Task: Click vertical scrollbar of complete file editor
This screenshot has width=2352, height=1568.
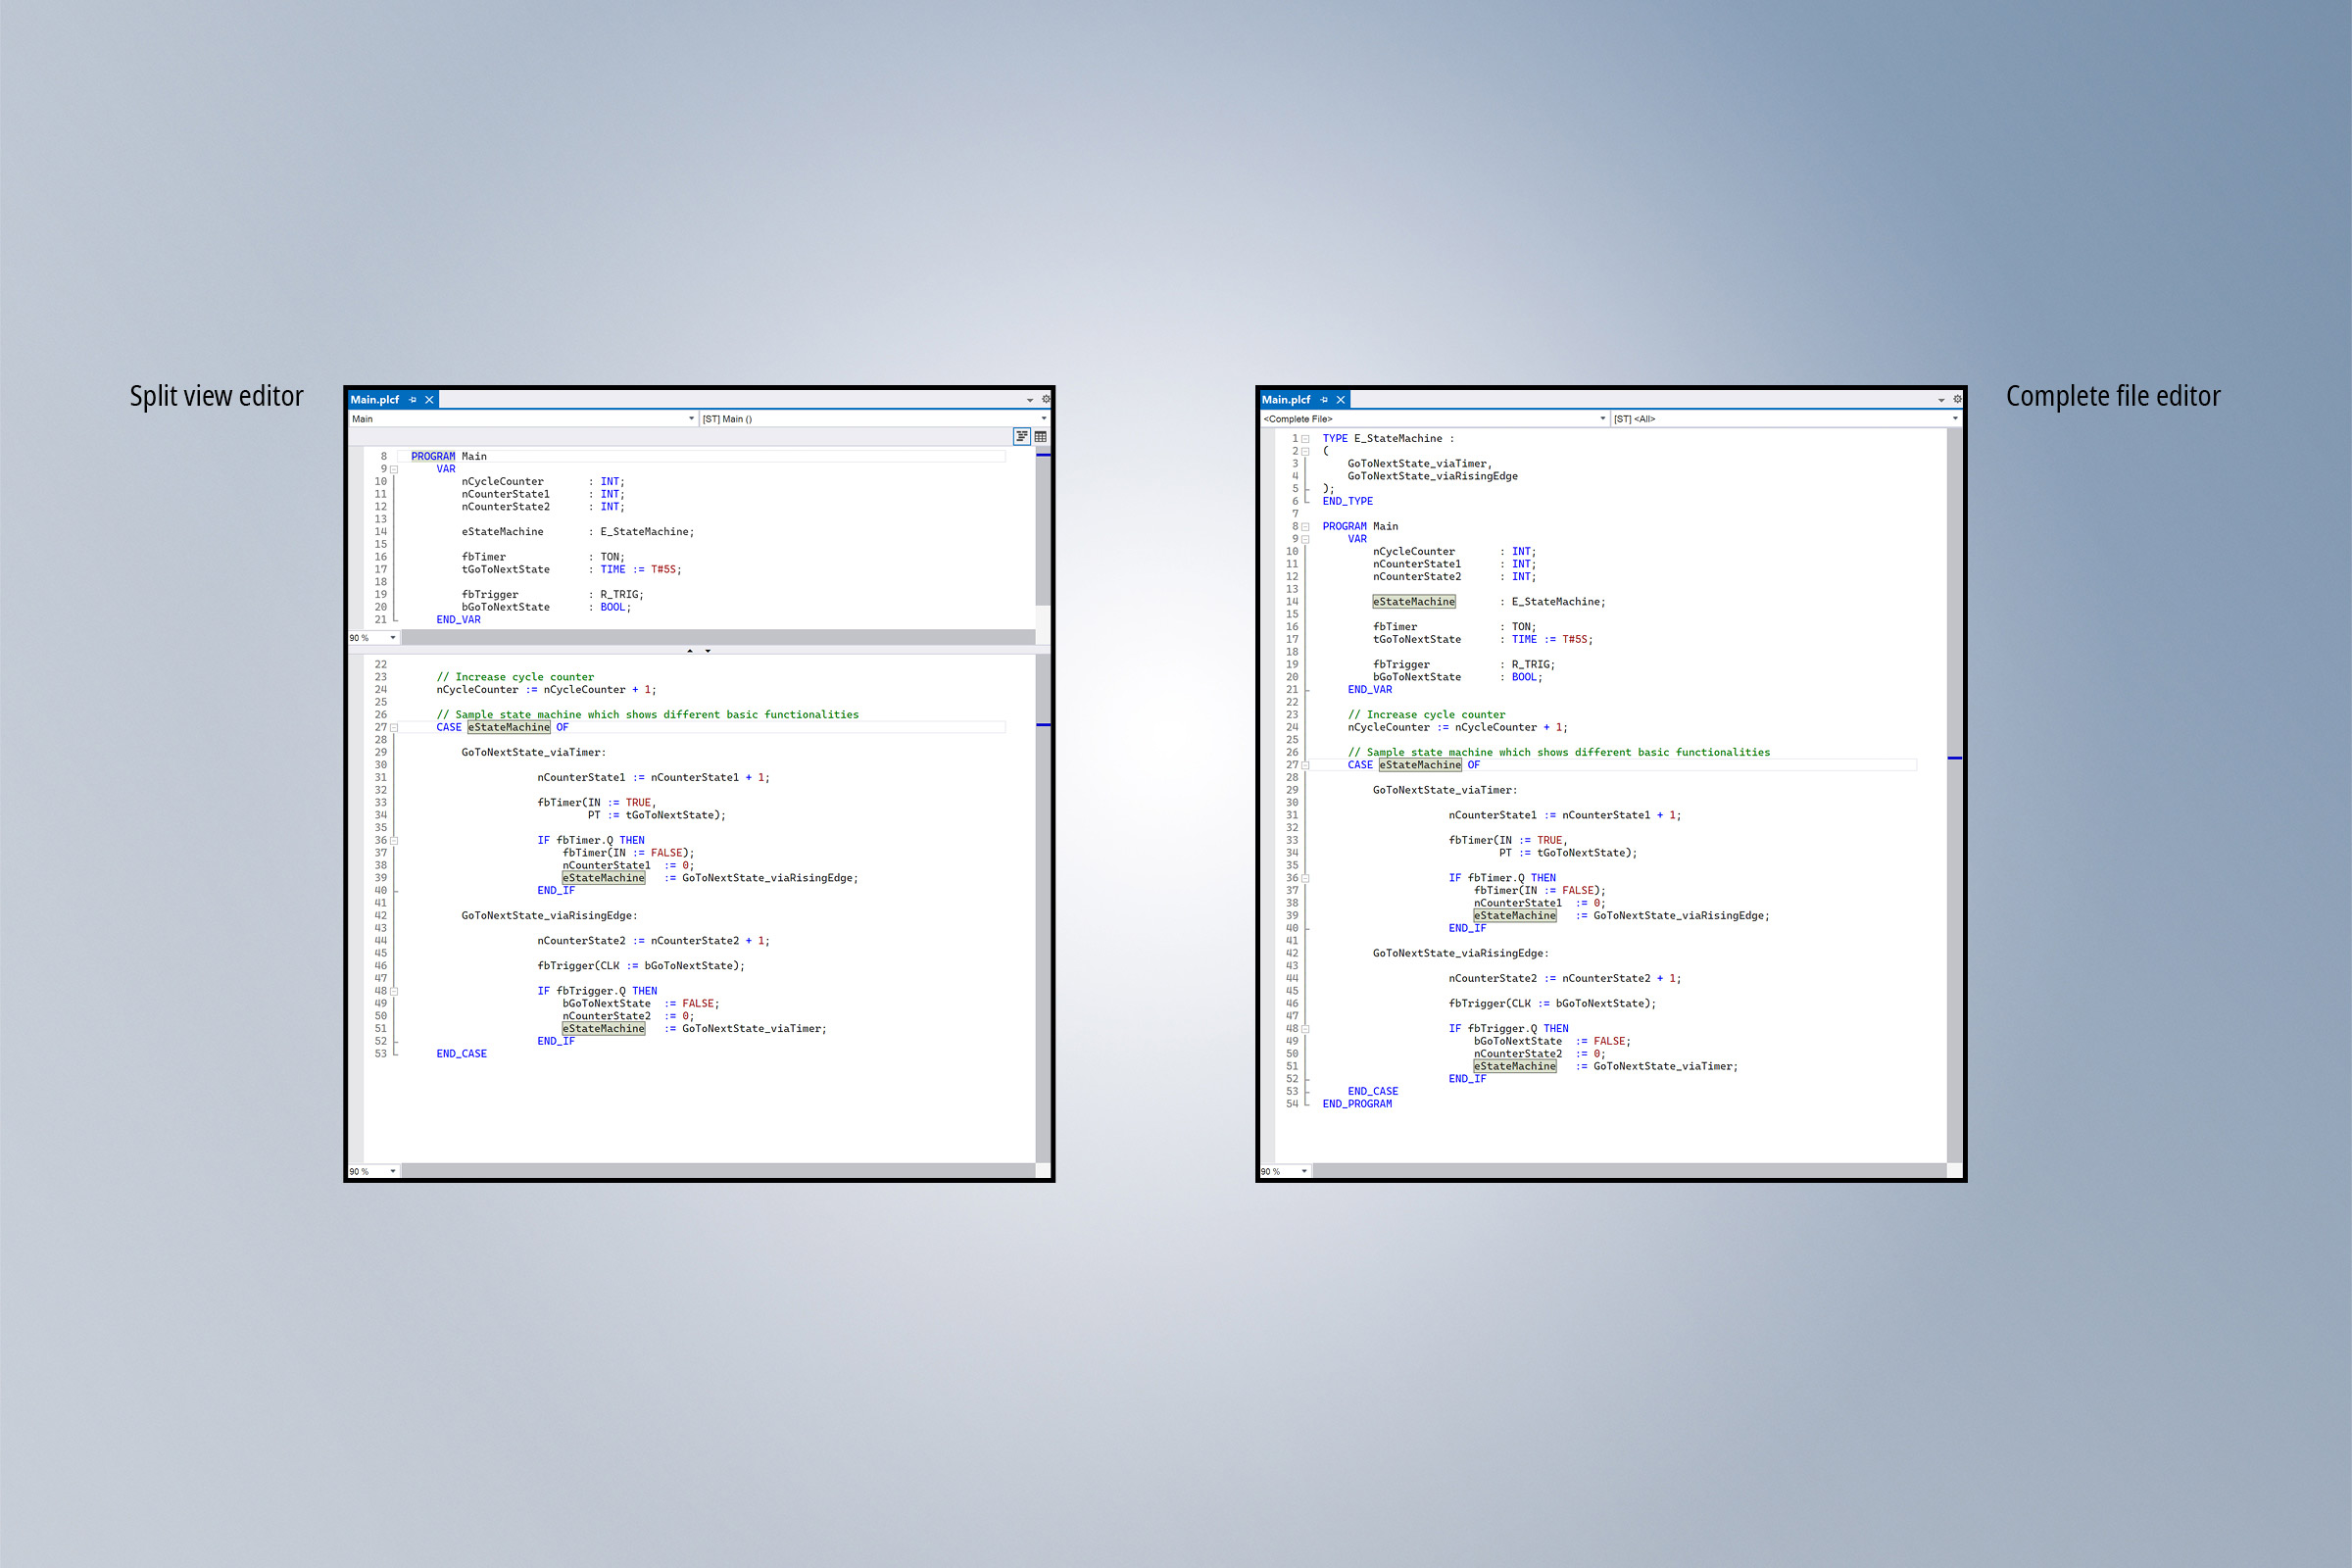Action: 1954,900
